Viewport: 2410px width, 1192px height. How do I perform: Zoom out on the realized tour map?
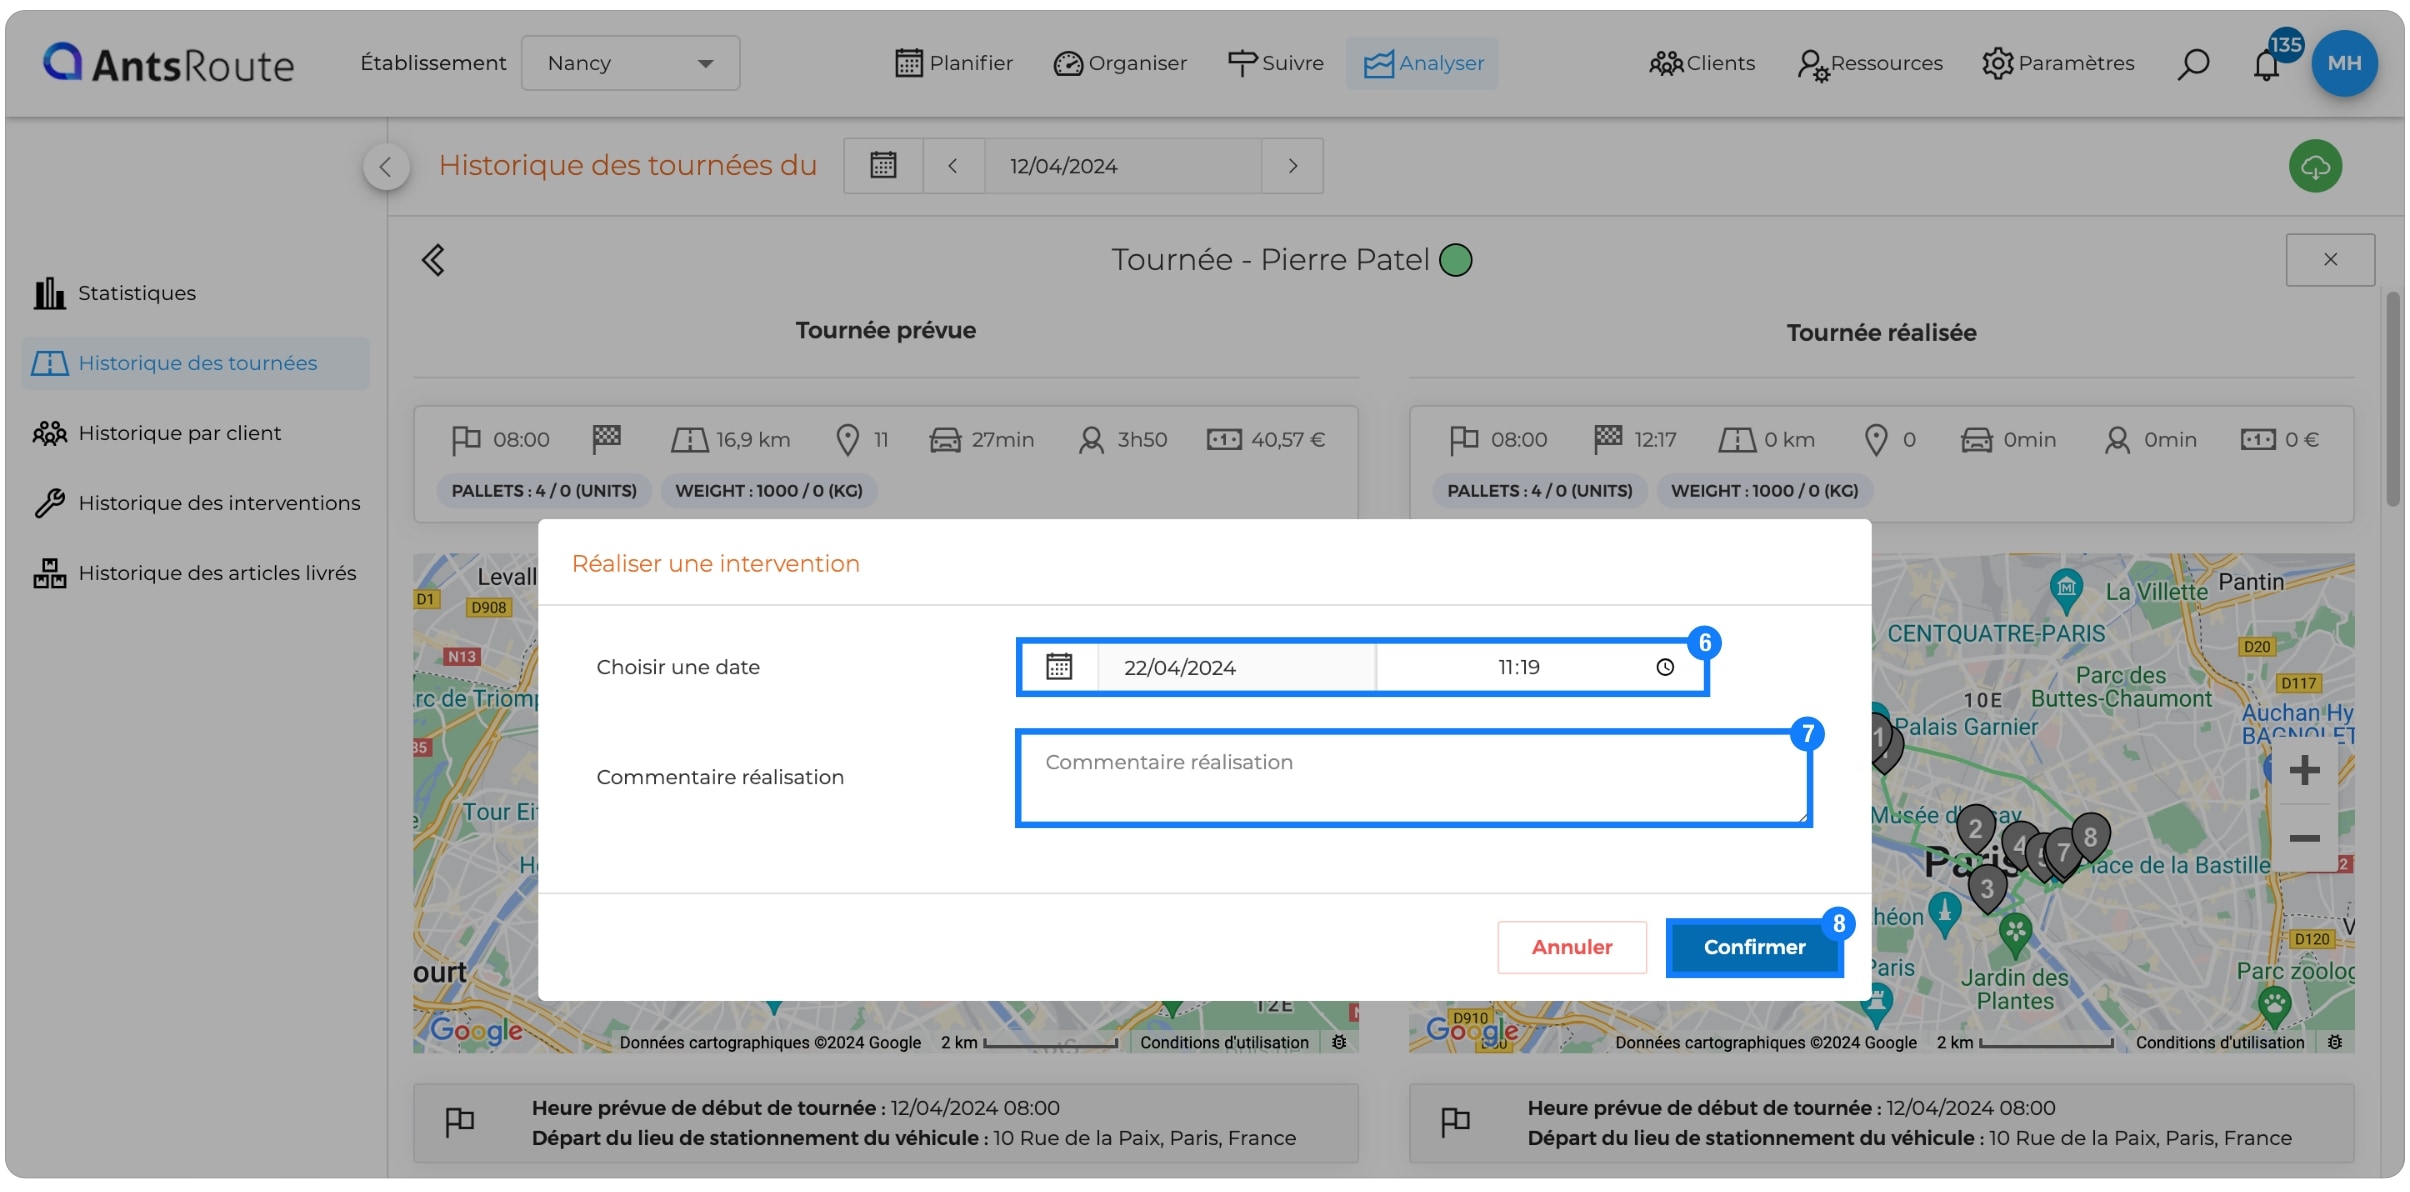(2304, 838)
